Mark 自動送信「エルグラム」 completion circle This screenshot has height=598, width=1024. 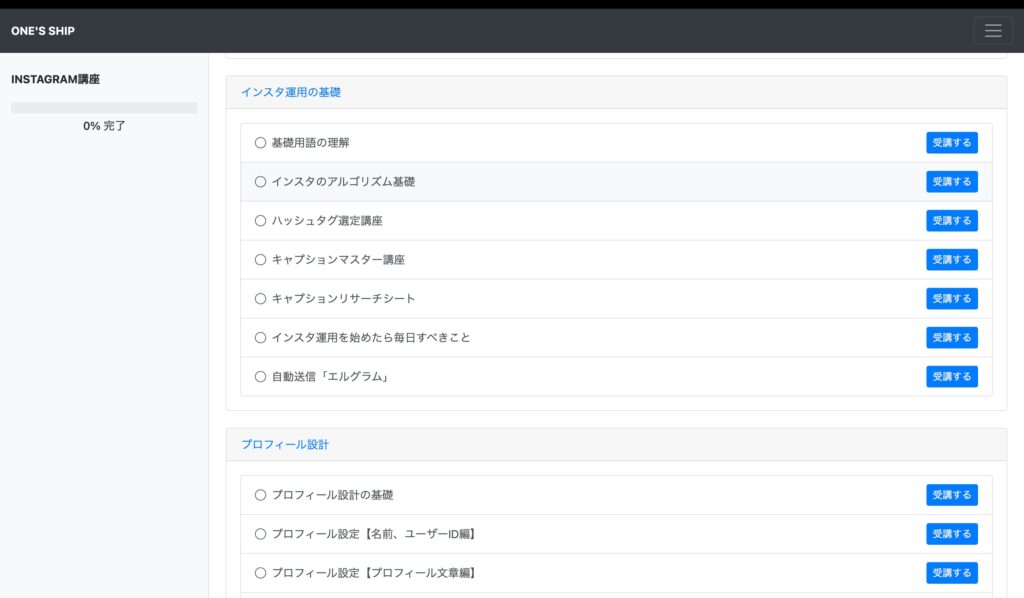click(261, 377)
